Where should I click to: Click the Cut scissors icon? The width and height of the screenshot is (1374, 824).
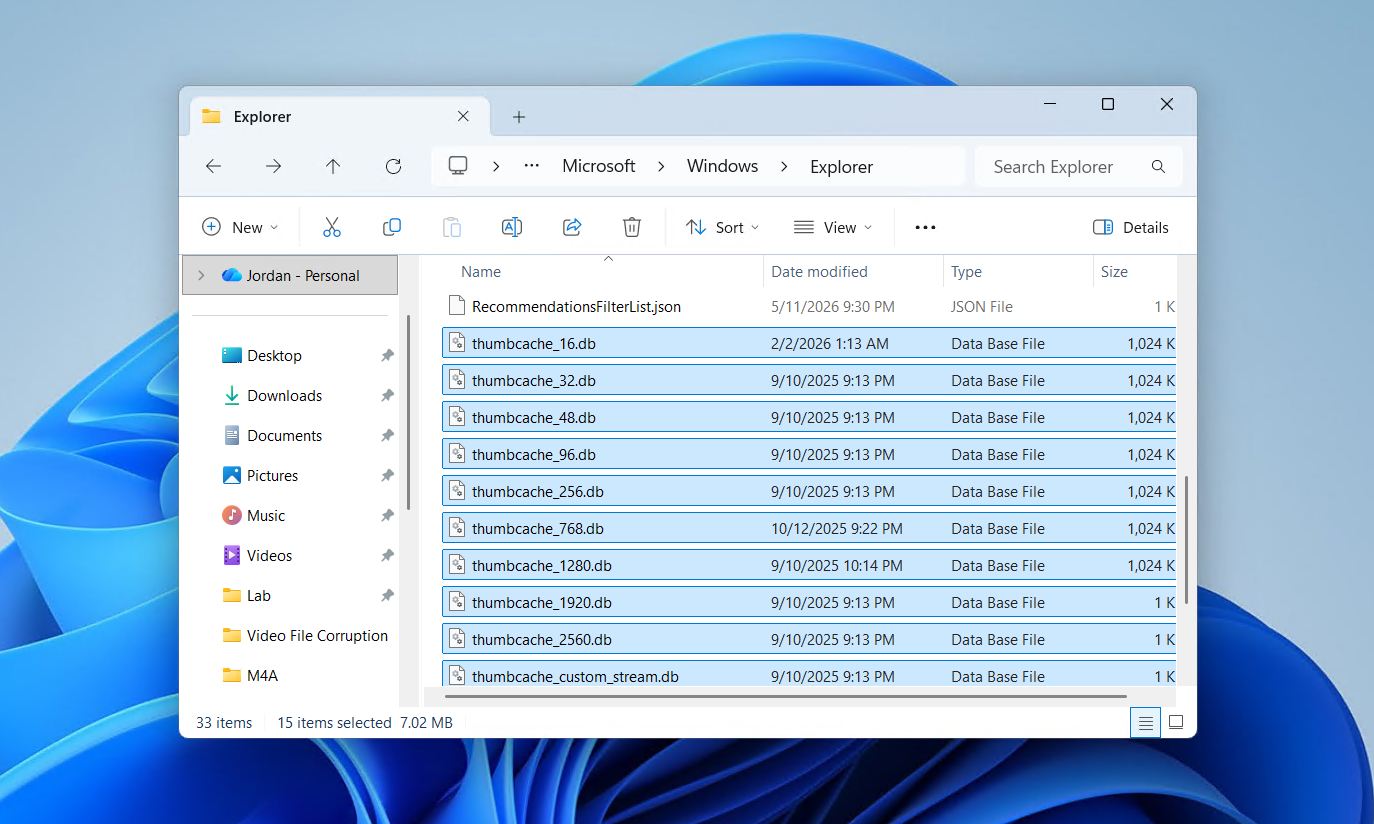332,227
